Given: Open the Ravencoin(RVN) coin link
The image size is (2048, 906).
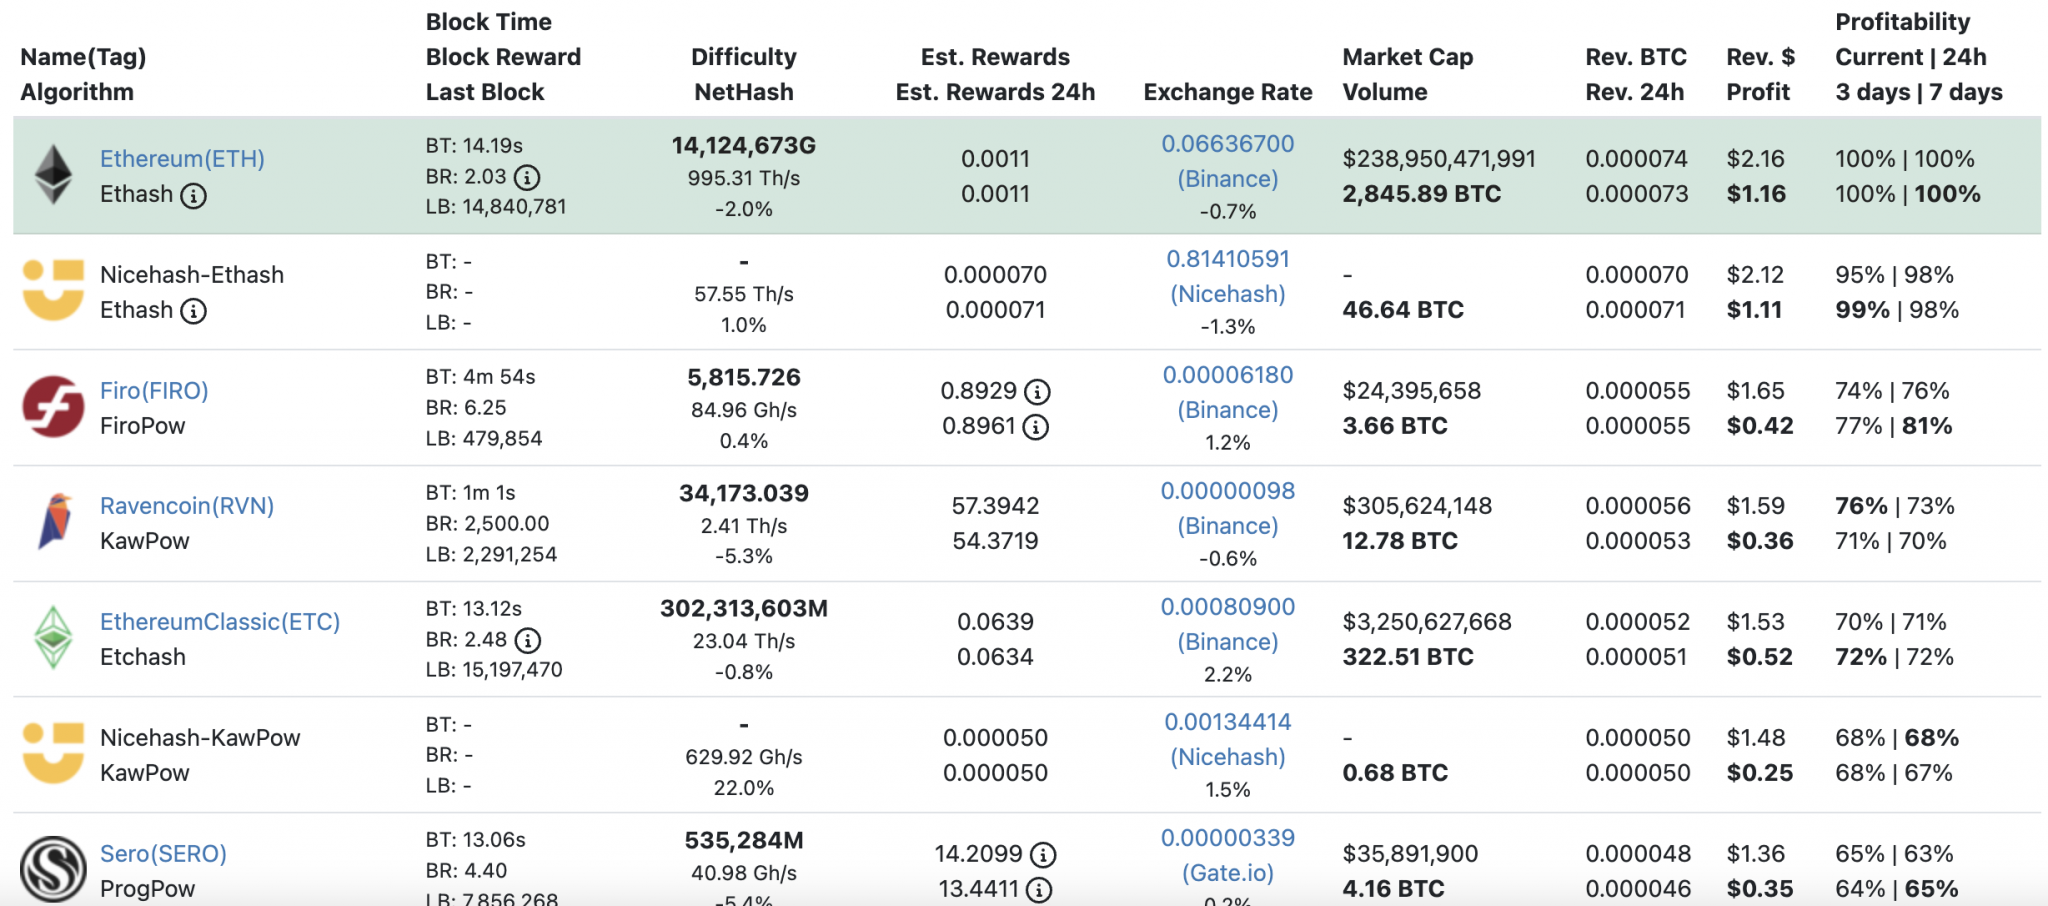Looking at the screenshot, I should [x=187, y=506].
